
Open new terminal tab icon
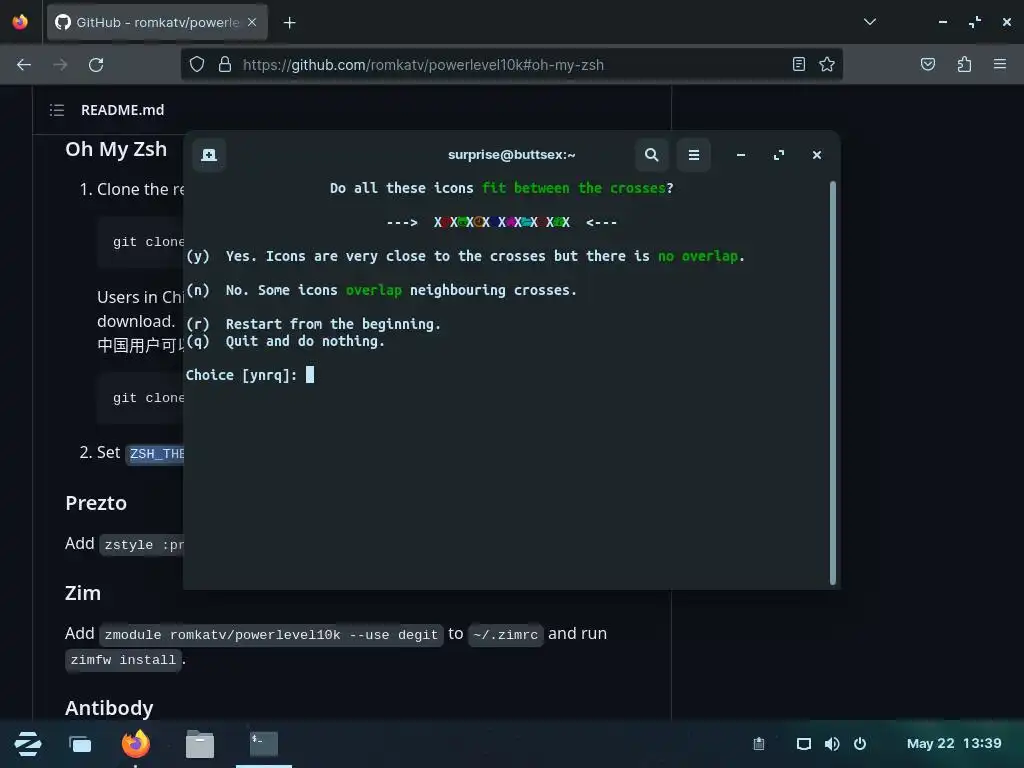(x=209, y=155)
